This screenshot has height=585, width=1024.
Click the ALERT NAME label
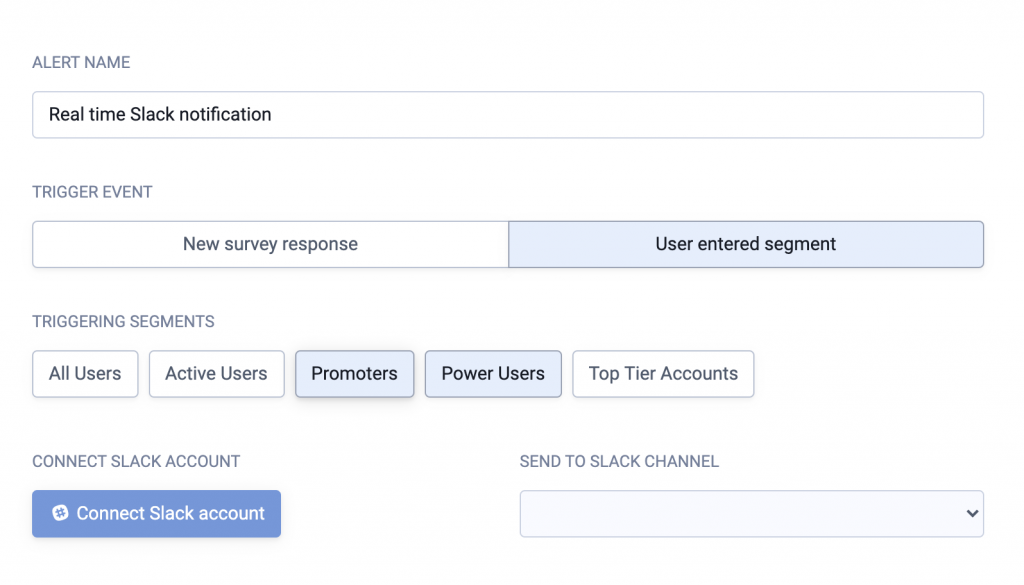point(81,63)
